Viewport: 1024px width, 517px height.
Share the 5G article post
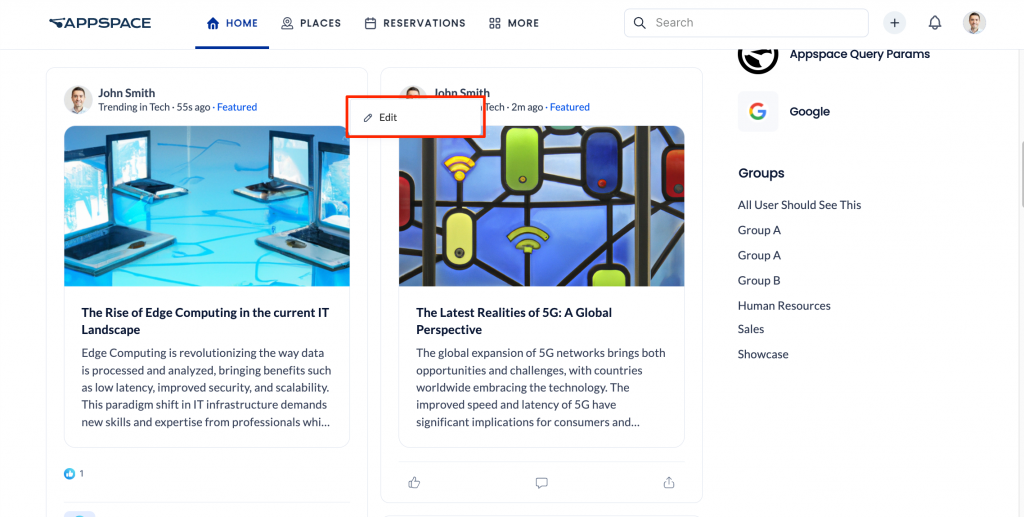tap(669, 482)
